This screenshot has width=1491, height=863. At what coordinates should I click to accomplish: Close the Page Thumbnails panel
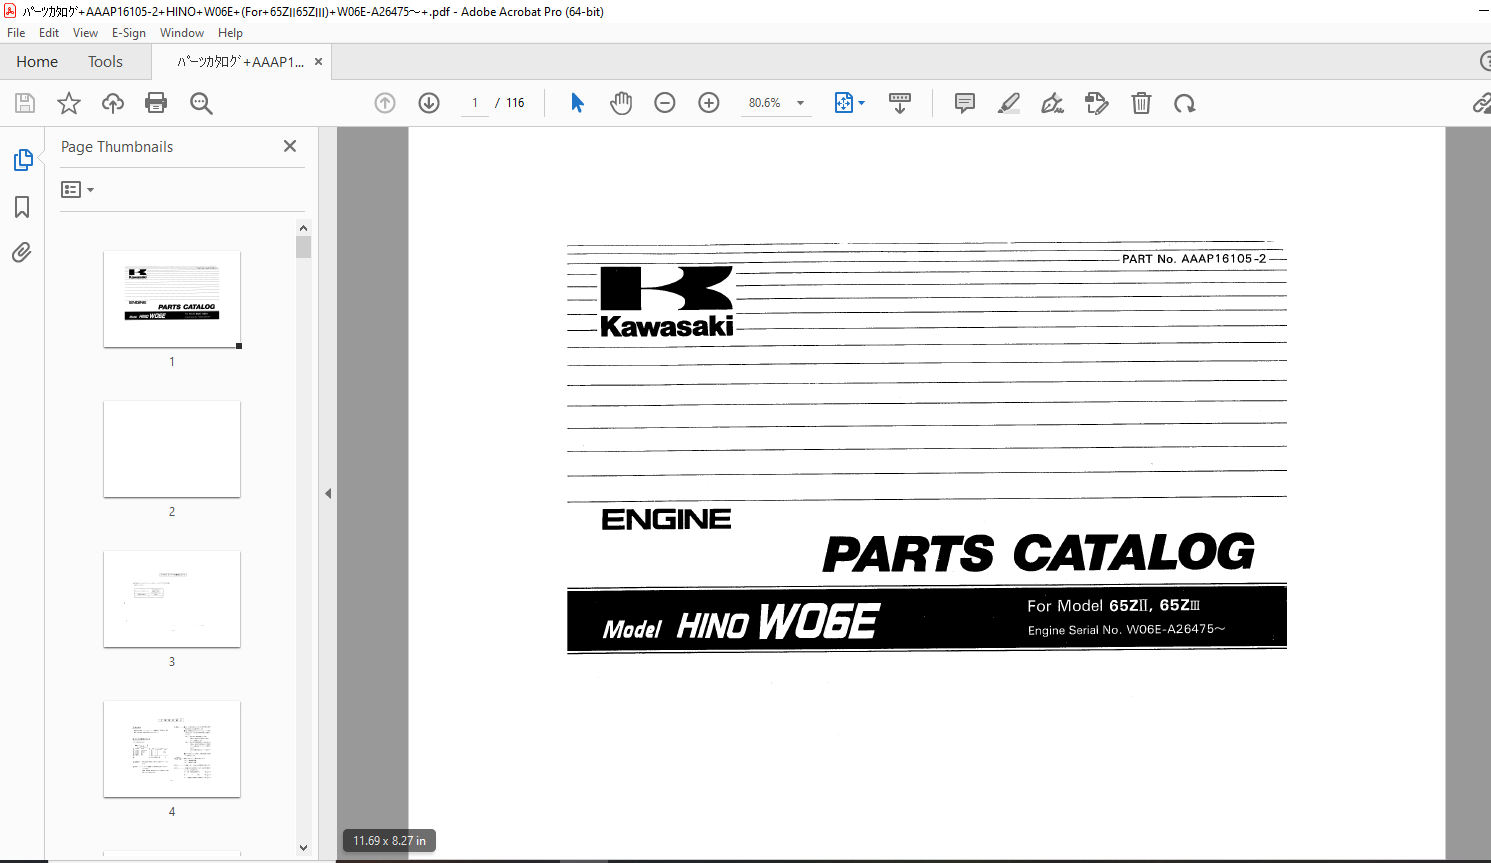tap(290, 146)
